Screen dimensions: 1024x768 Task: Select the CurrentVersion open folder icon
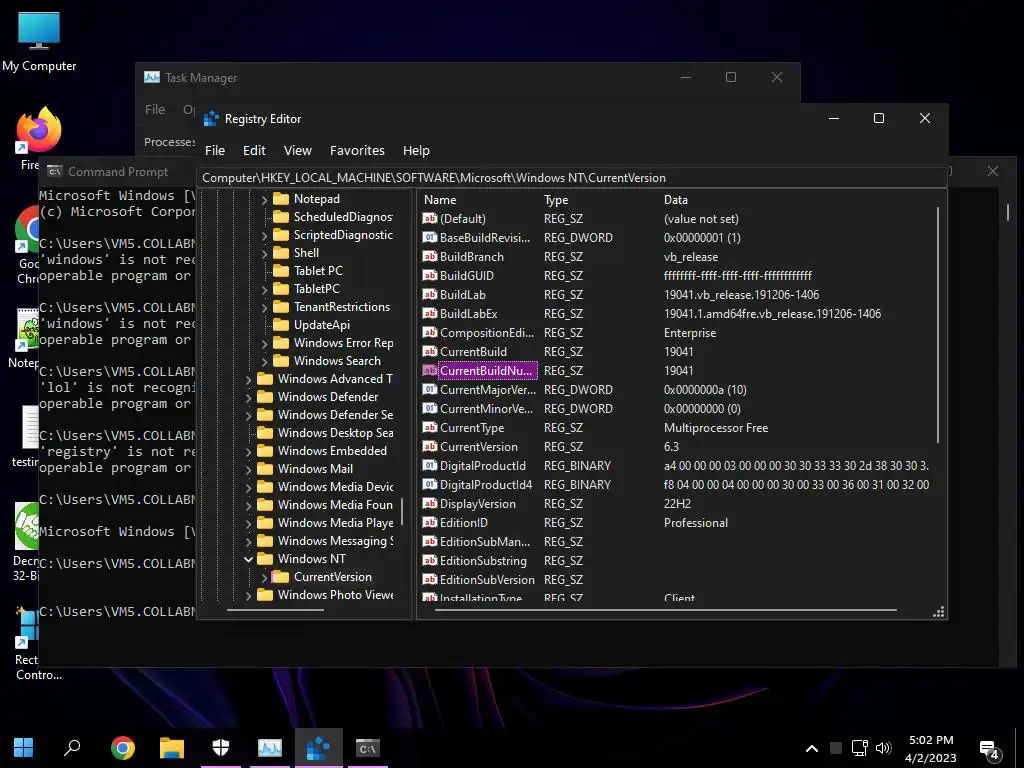tap(281, 577)
